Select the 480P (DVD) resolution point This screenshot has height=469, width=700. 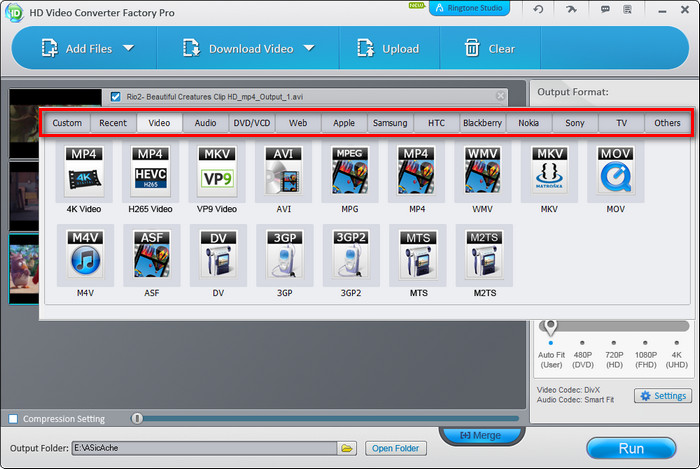click(x=582, y=343)
